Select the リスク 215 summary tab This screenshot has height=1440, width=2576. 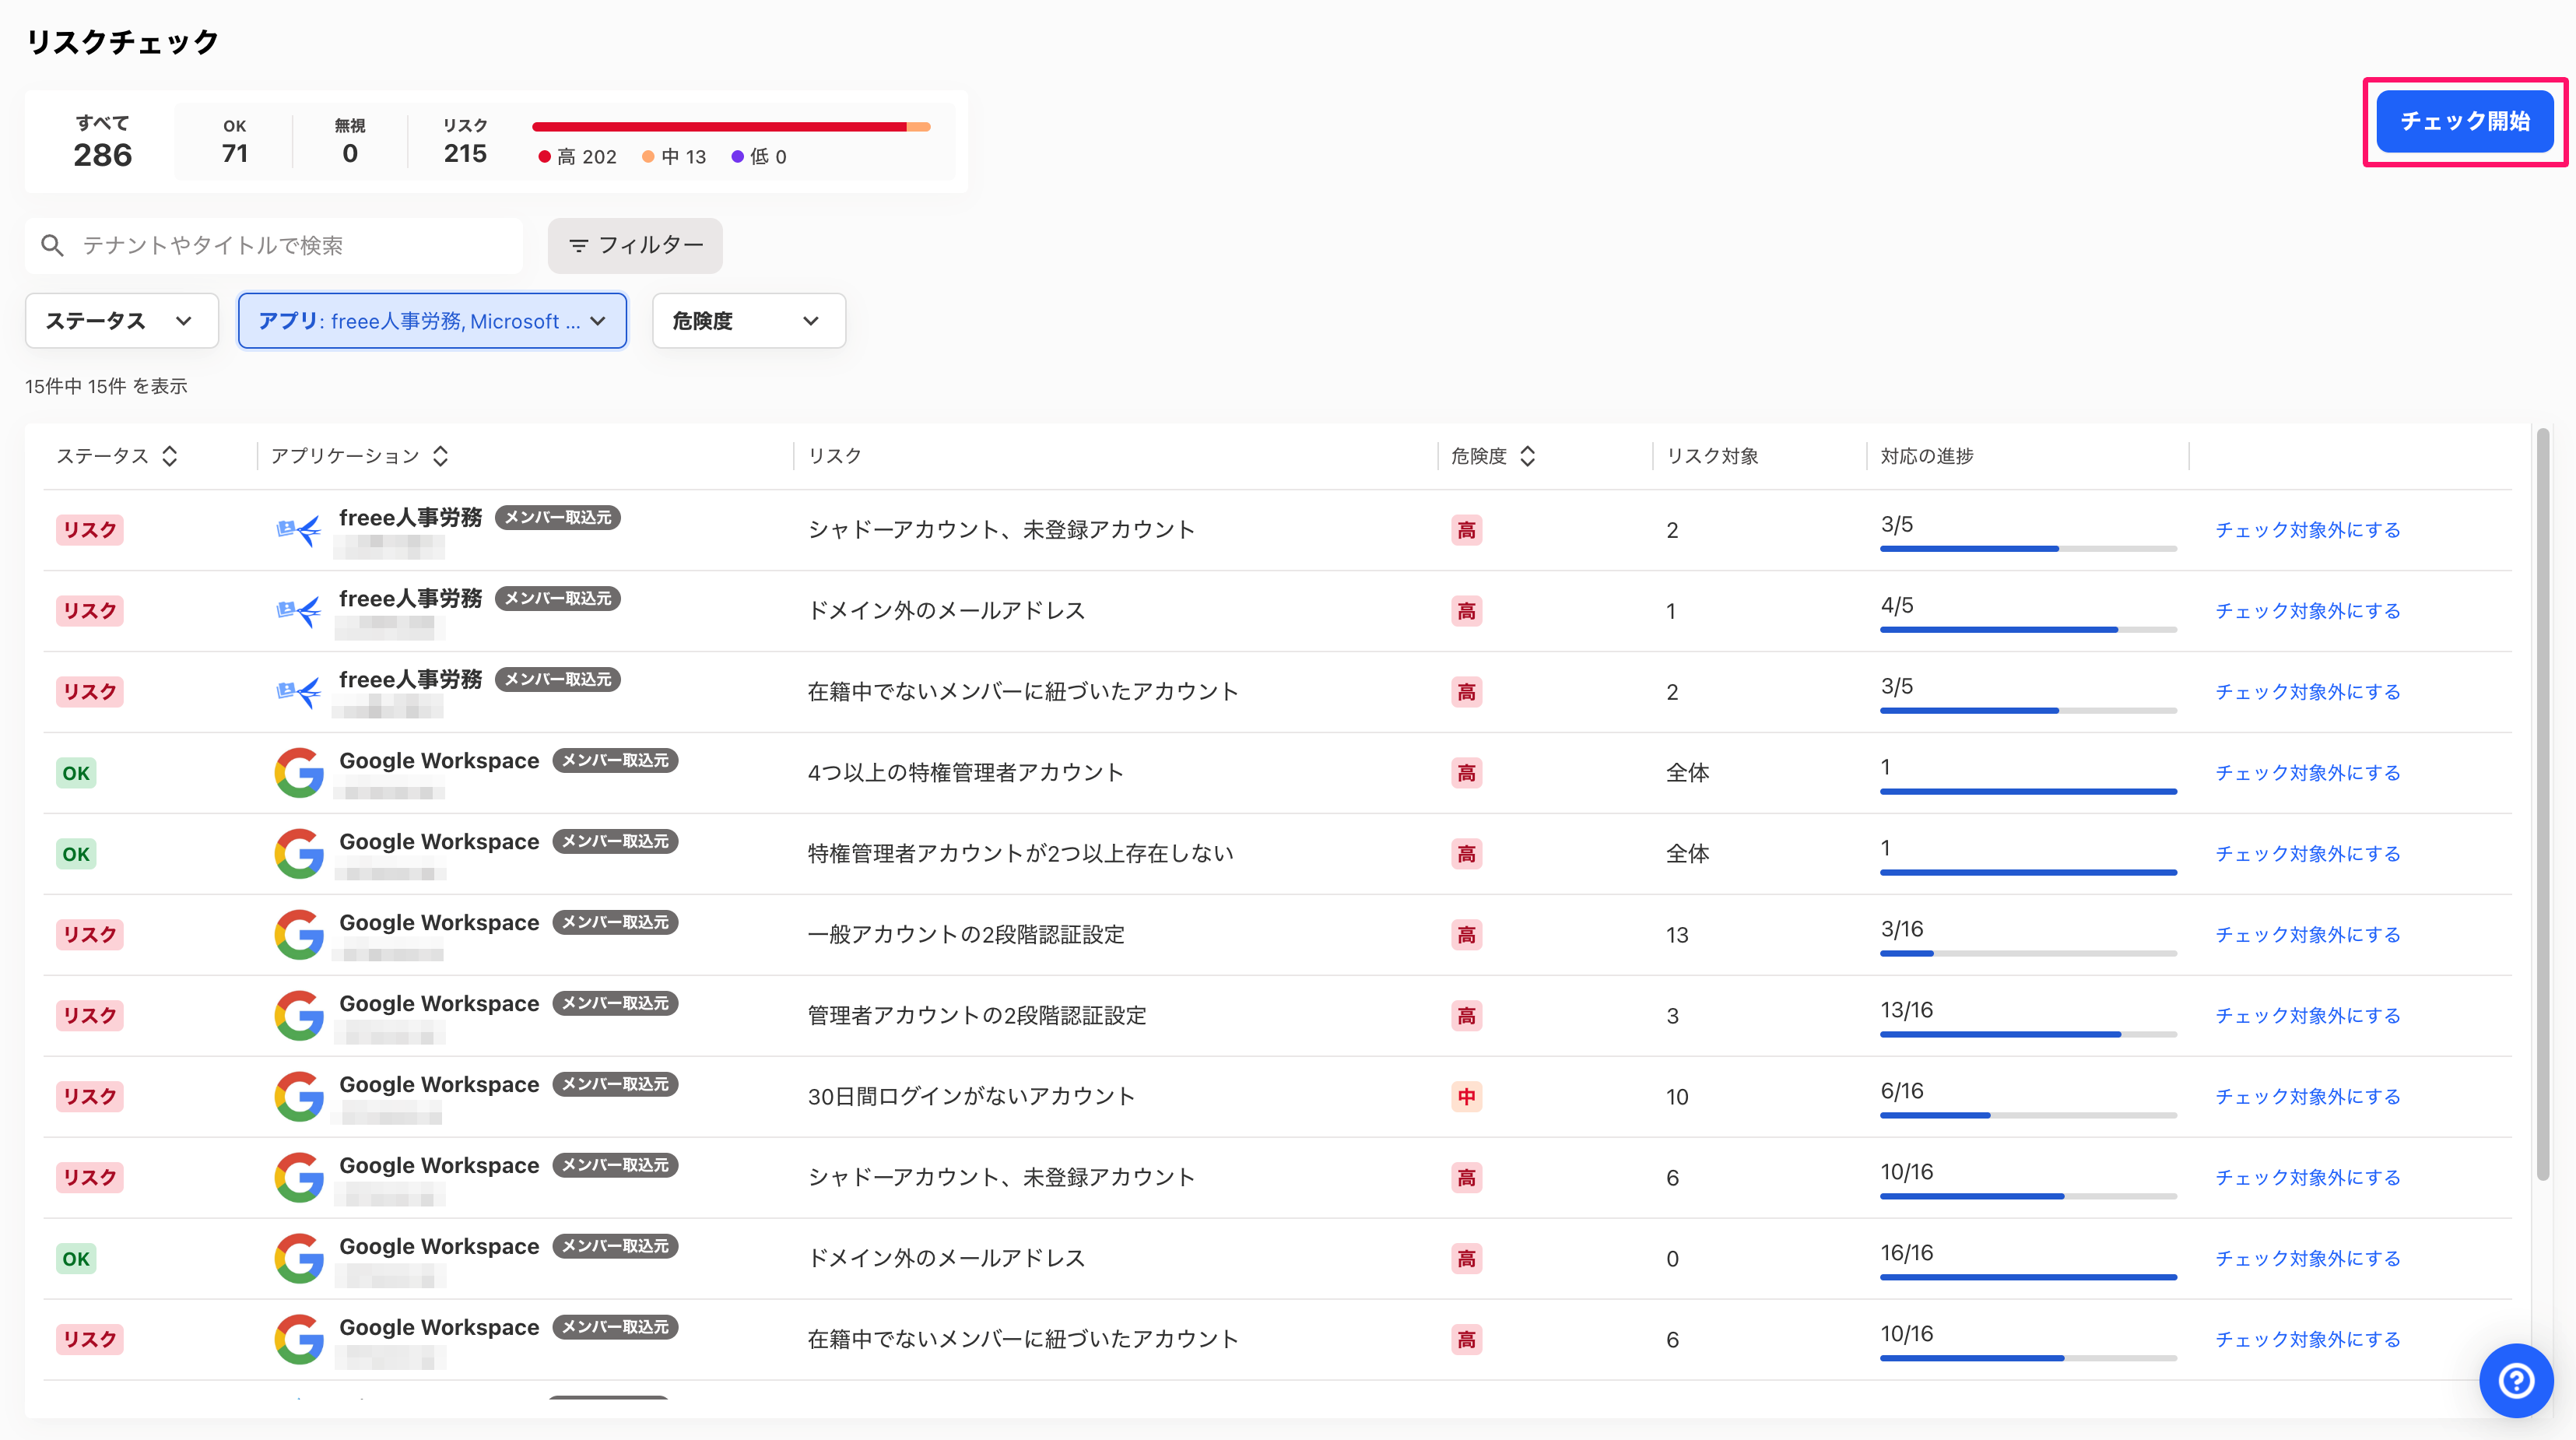click(465, 141)
